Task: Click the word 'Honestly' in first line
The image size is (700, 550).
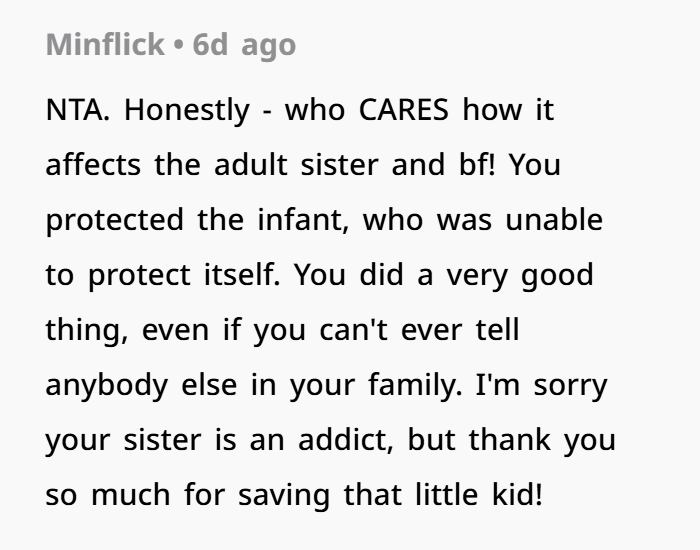Action: tap(187, 110)
